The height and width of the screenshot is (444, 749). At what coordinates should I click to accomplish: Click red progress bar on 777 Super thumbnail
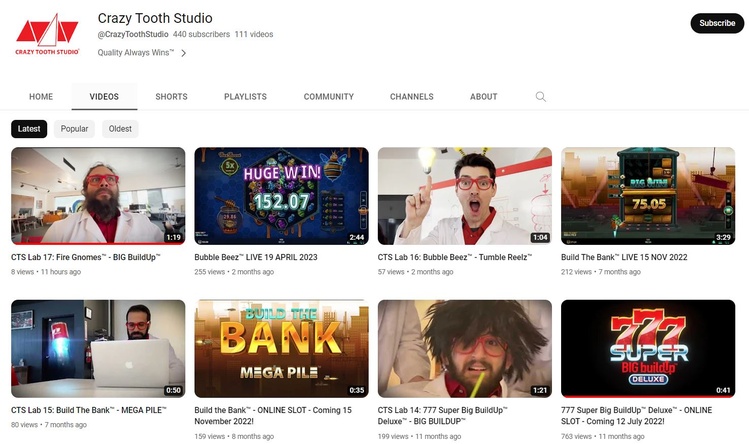[648, 396]
